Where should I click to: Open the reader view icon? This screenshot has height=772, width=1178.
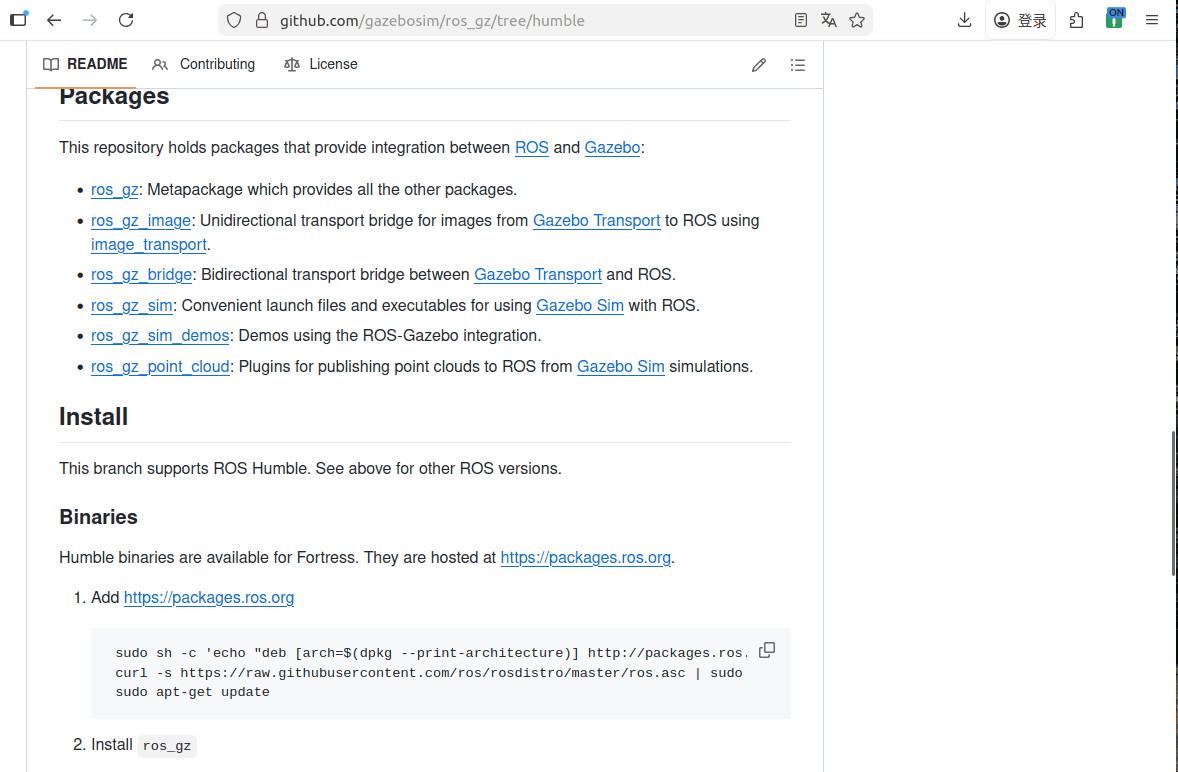coord(800,20)
